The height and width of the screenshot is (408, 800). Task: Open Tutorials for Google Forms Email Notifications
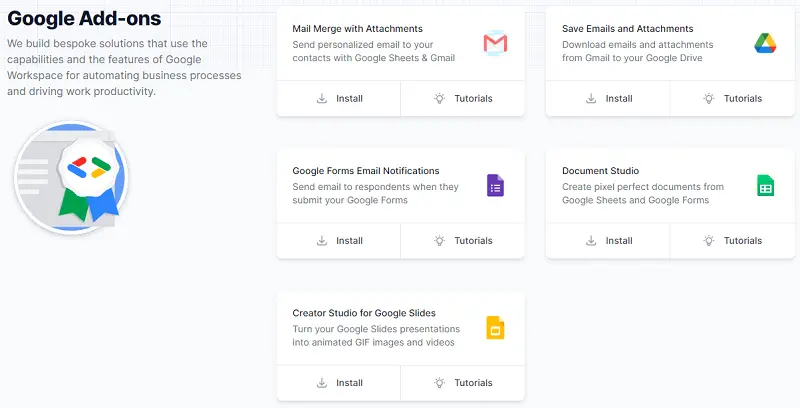pos(463,241)
